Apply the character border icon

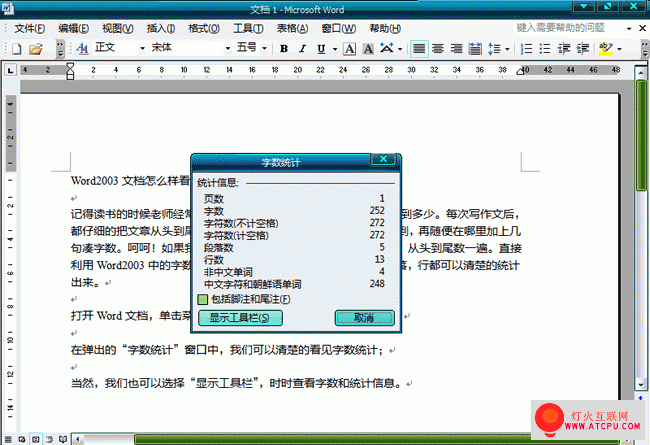point(349,49)
